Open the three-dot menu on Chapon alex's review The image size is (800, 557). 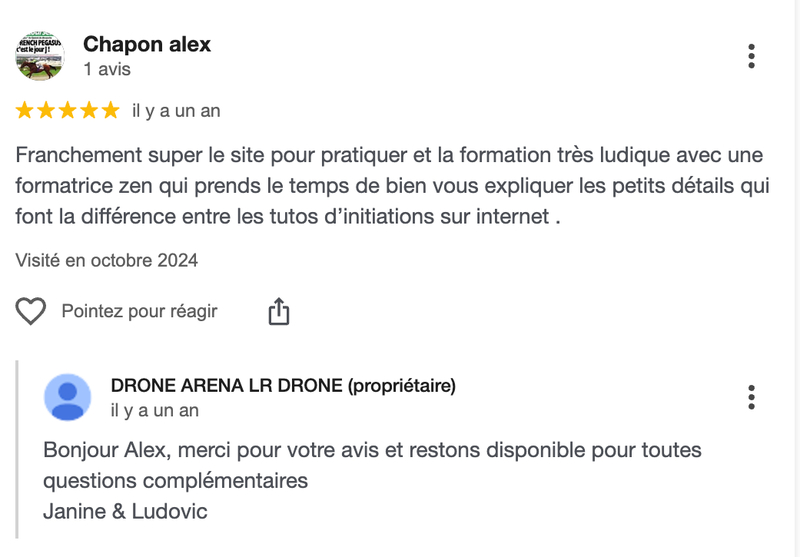(x=751, y=56)
